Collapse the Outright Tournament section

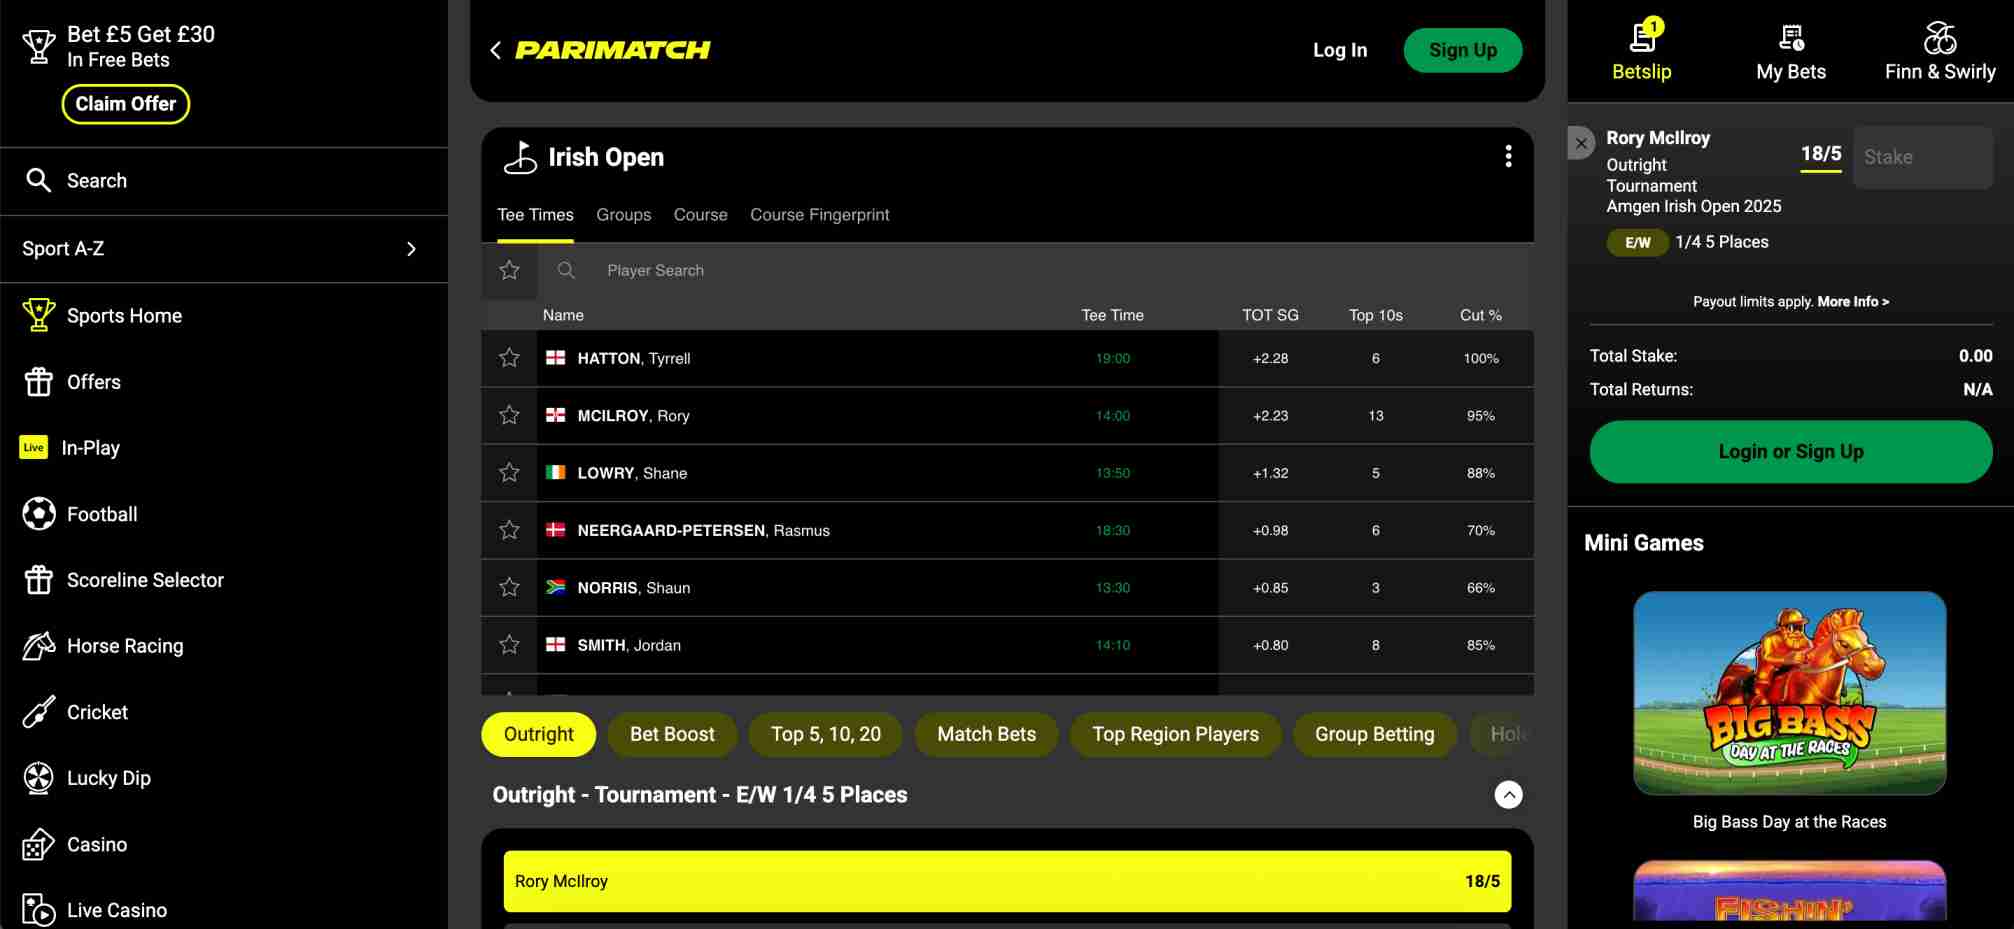click(1508, 794)
